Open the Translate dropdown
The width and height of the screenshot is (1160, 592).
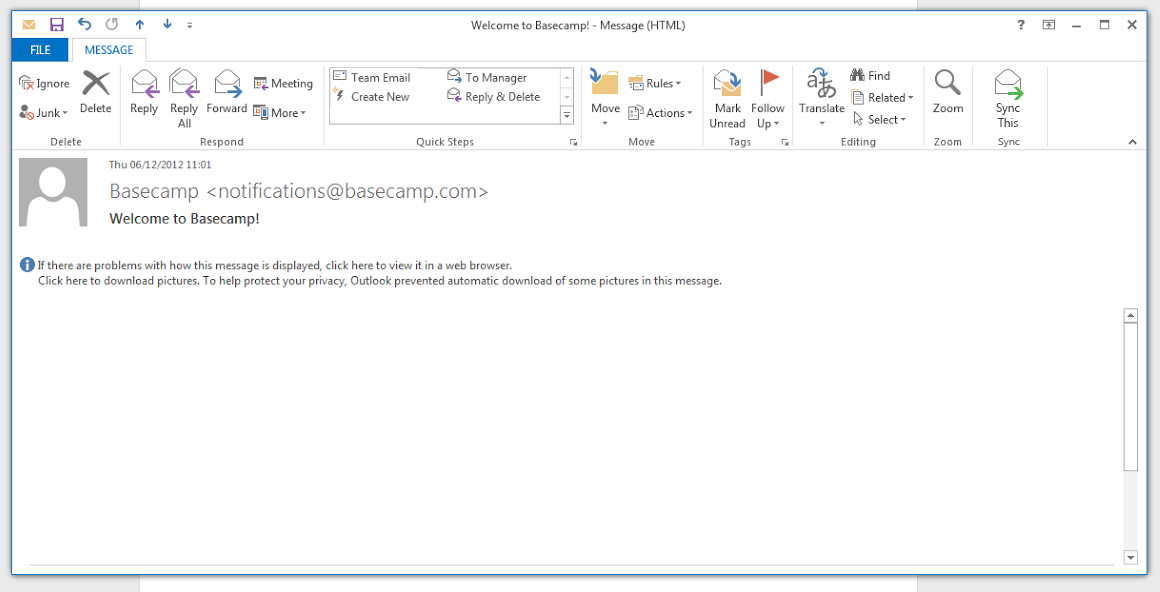tap(822, 98)
